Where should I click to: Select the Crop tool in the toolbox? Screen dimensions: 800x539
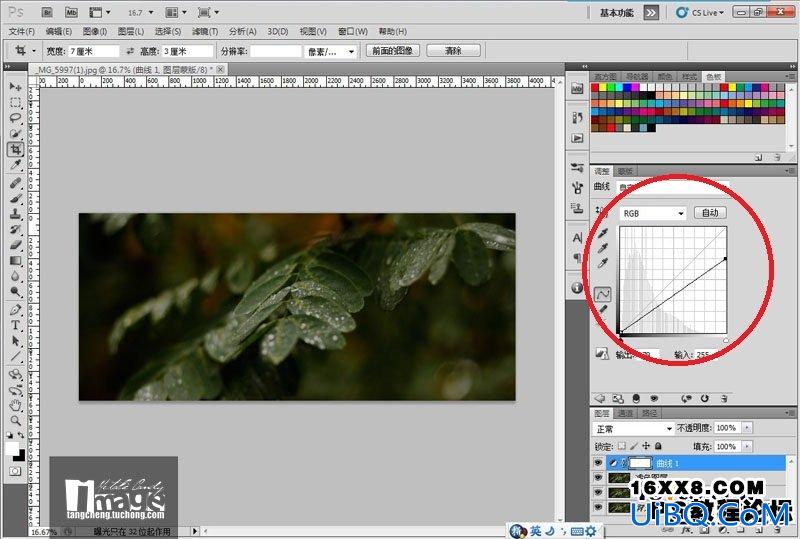[x=15, y=150]
